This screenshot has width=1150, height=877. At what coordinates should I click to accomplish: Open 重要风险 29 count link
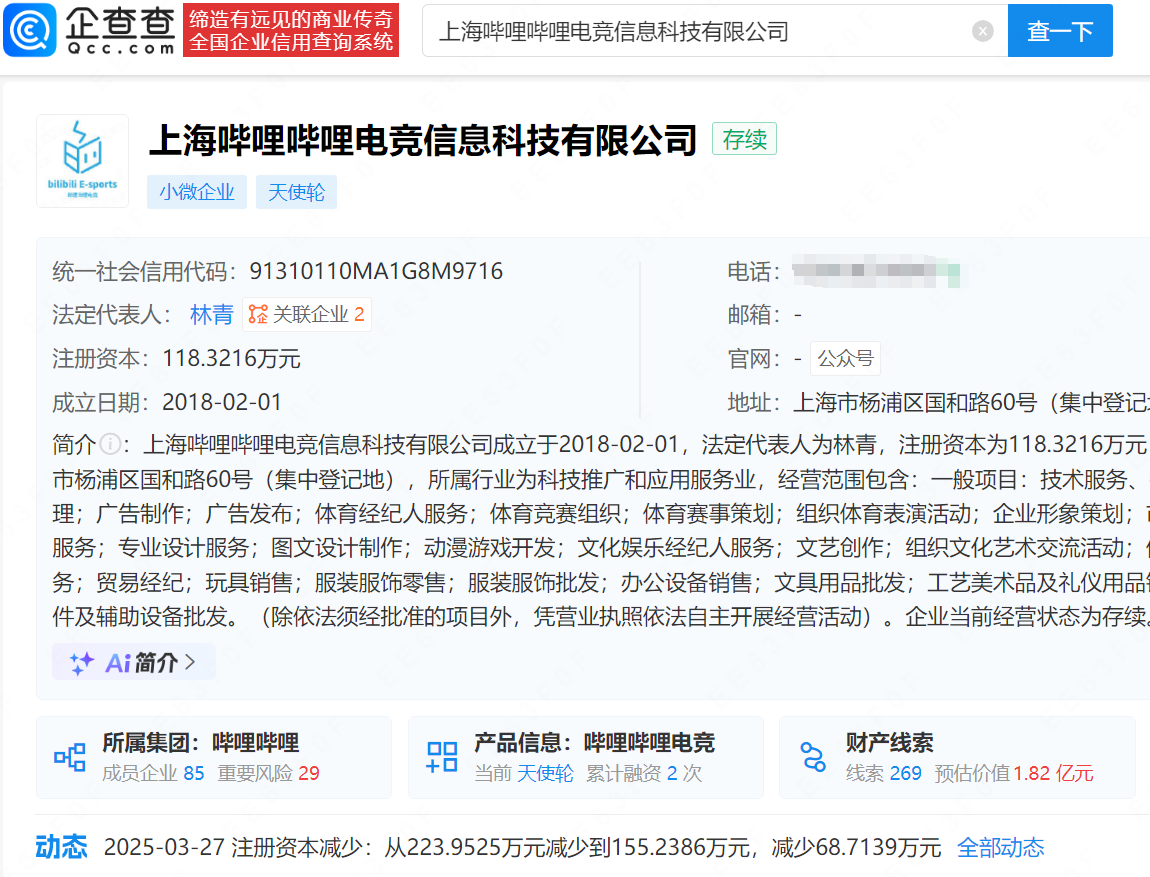coord(309,773)
